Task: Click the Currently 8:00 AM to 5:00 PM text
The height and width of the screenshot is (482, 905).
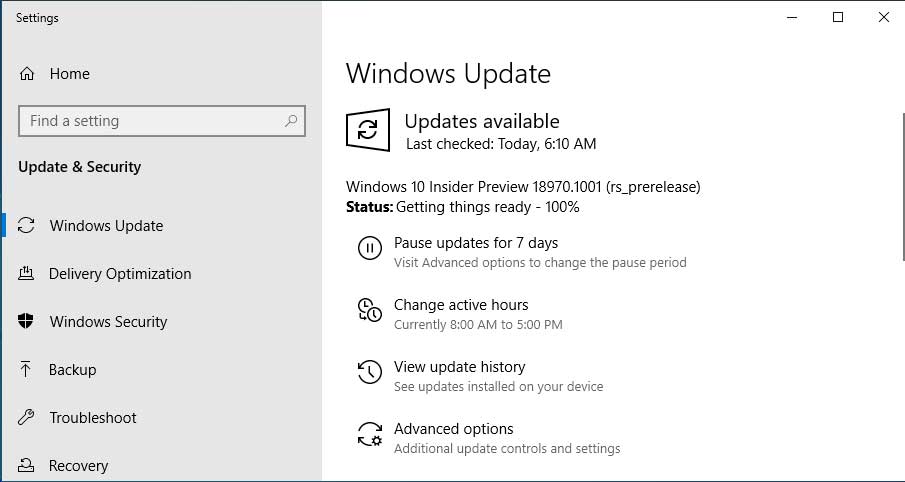Action: click(x=478, y=324)
